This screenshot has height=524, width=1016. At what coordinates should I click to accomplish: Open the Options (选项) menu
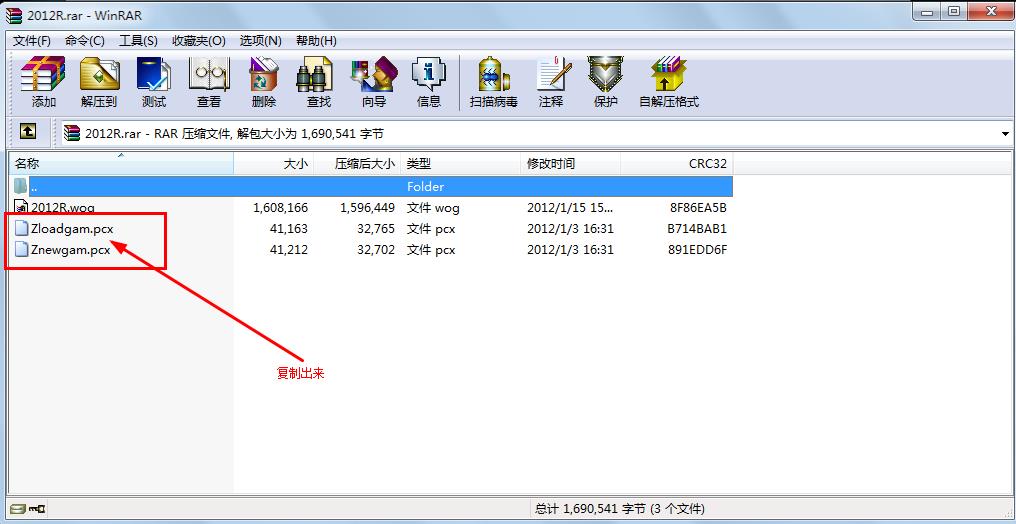click(x=260, y=41)
